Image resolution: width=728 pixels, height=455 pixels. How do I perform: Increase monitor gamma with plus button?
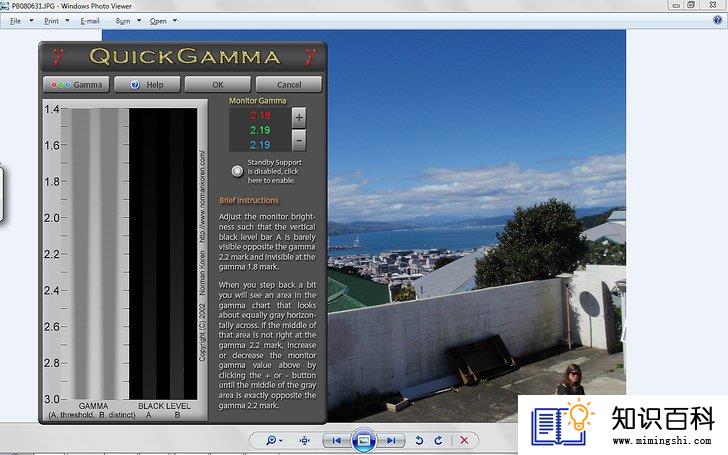tap(299, 117)
